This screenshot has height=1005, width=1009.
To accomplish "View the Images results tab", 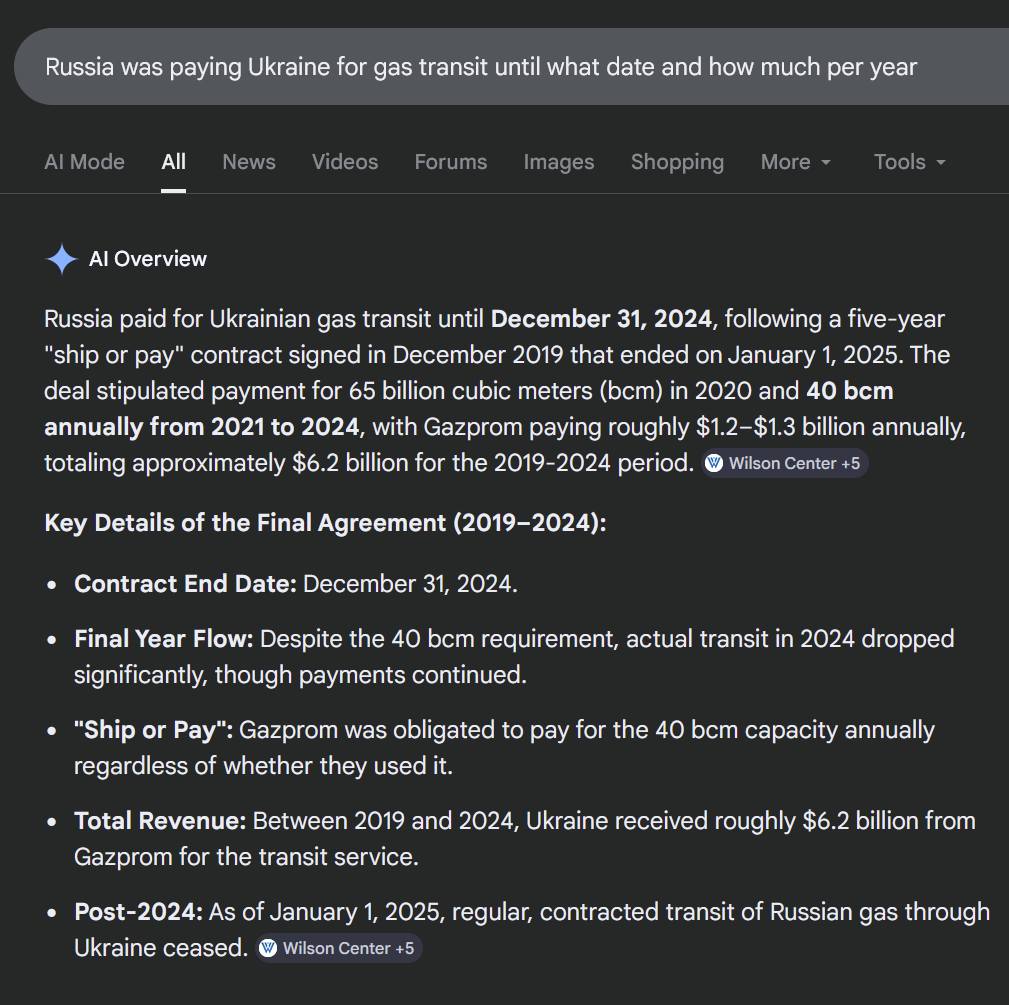I will pyautogui.click(x=559, y=162).
